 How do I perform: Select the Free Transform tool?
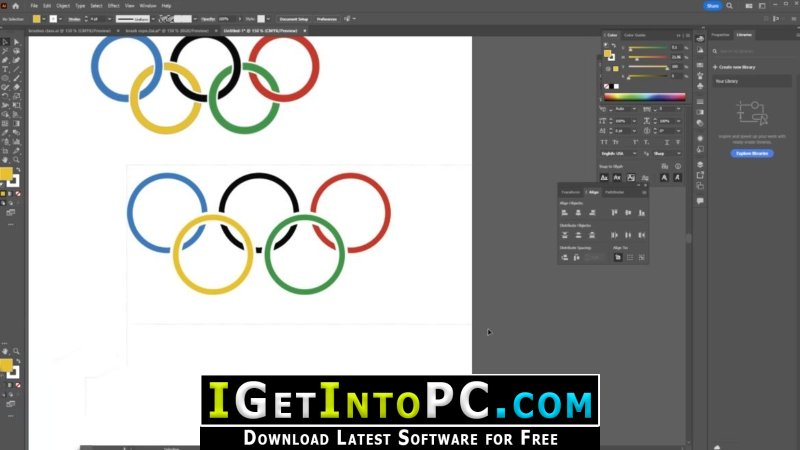click(16, 105)
